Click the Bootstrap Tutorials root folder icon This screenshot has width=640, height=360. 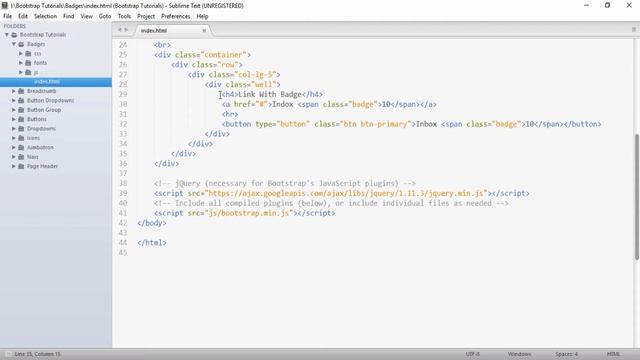pos(14,35)
